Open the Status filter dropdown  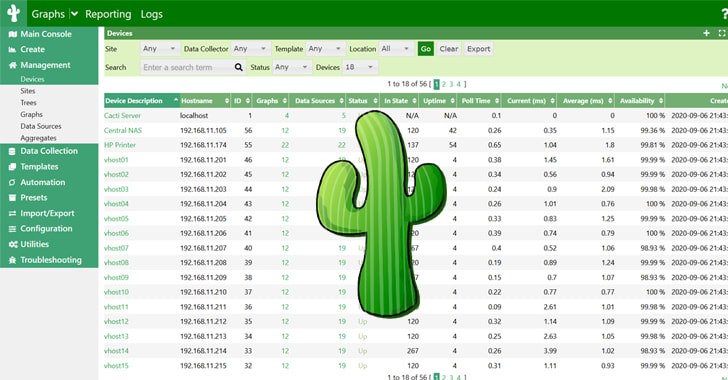(291, 67)
